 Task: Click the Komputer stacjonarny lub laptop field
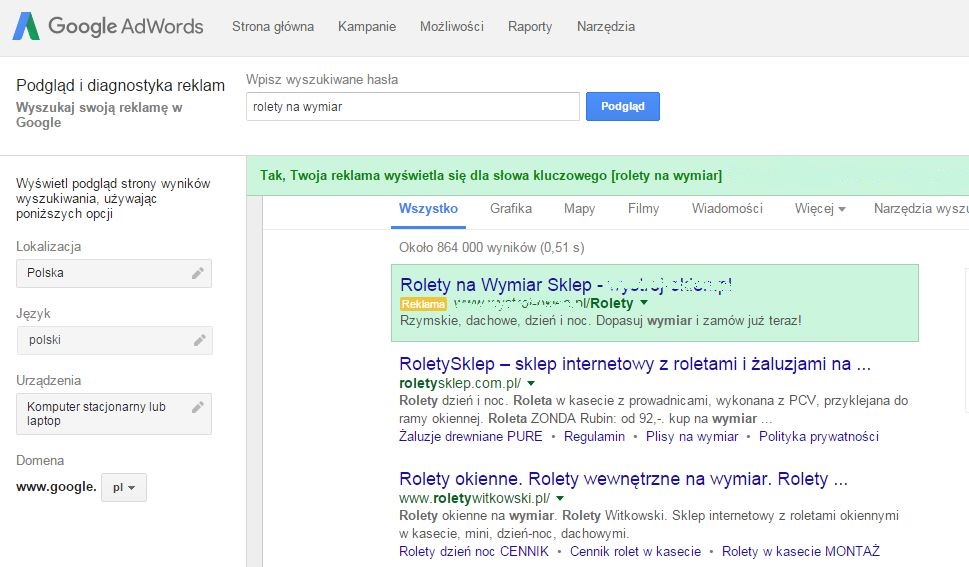coord(114,414)
